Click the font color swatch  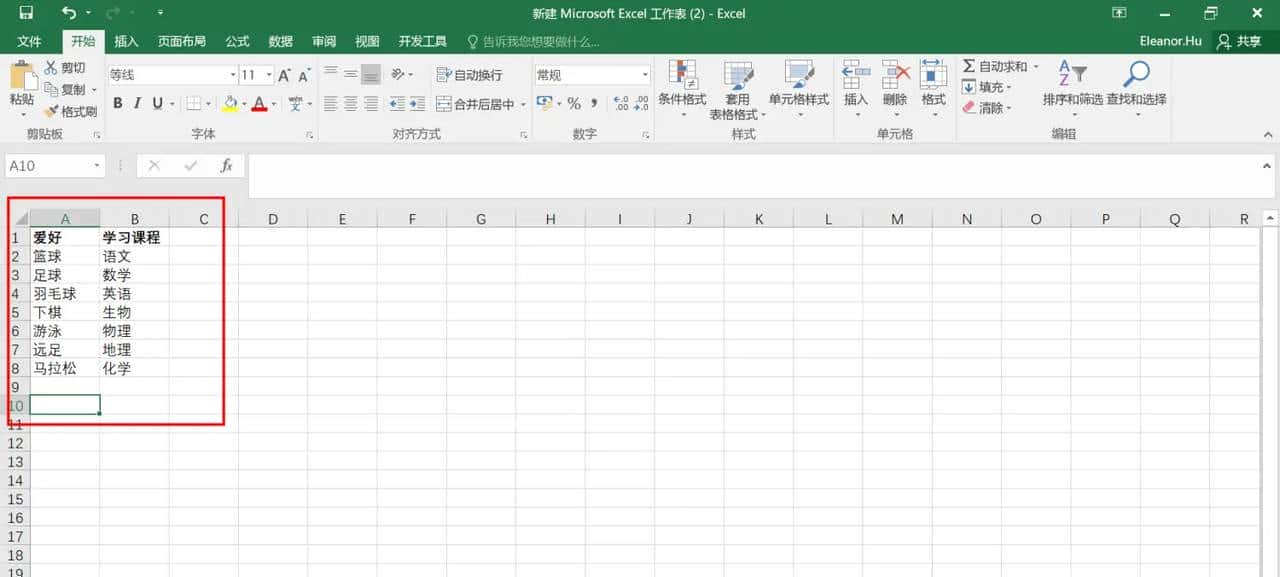click(x=260, y=103)
